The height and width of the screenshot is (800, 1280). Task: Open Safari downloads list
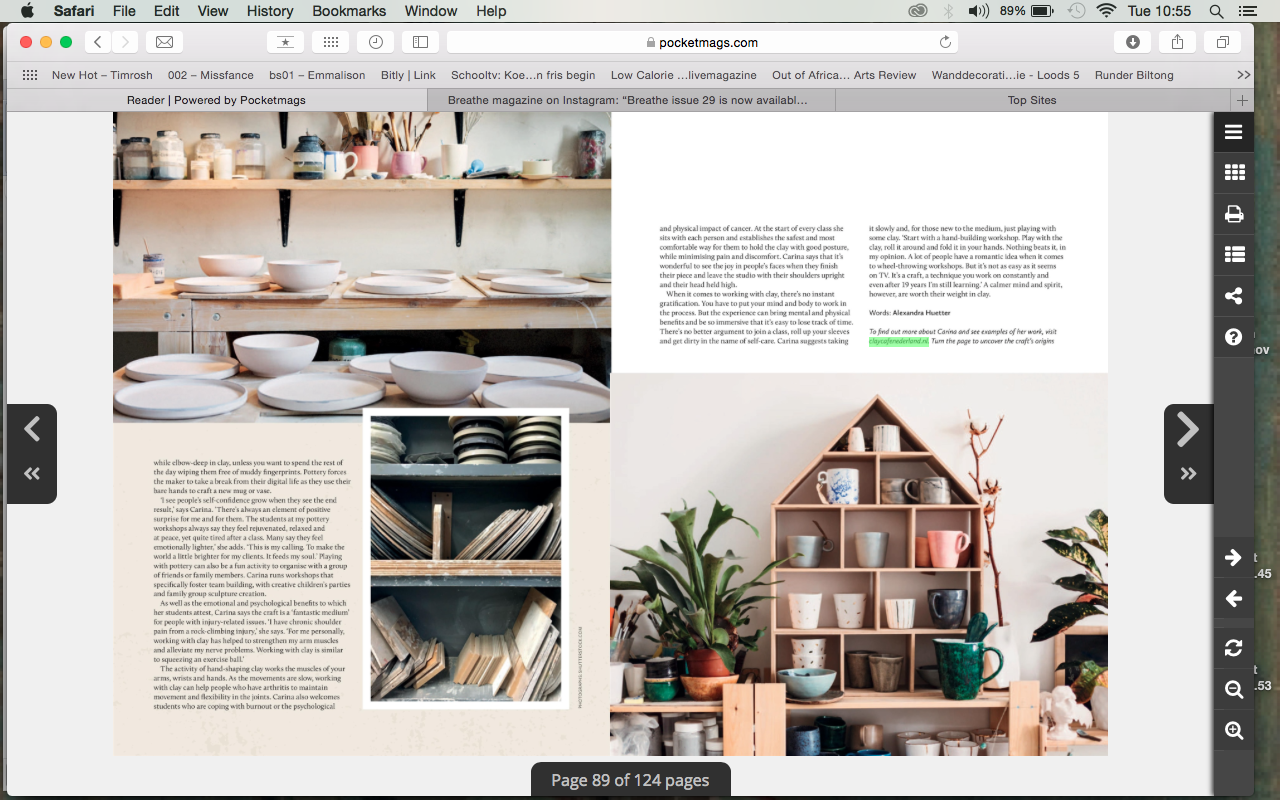[x=1132, y=42]
